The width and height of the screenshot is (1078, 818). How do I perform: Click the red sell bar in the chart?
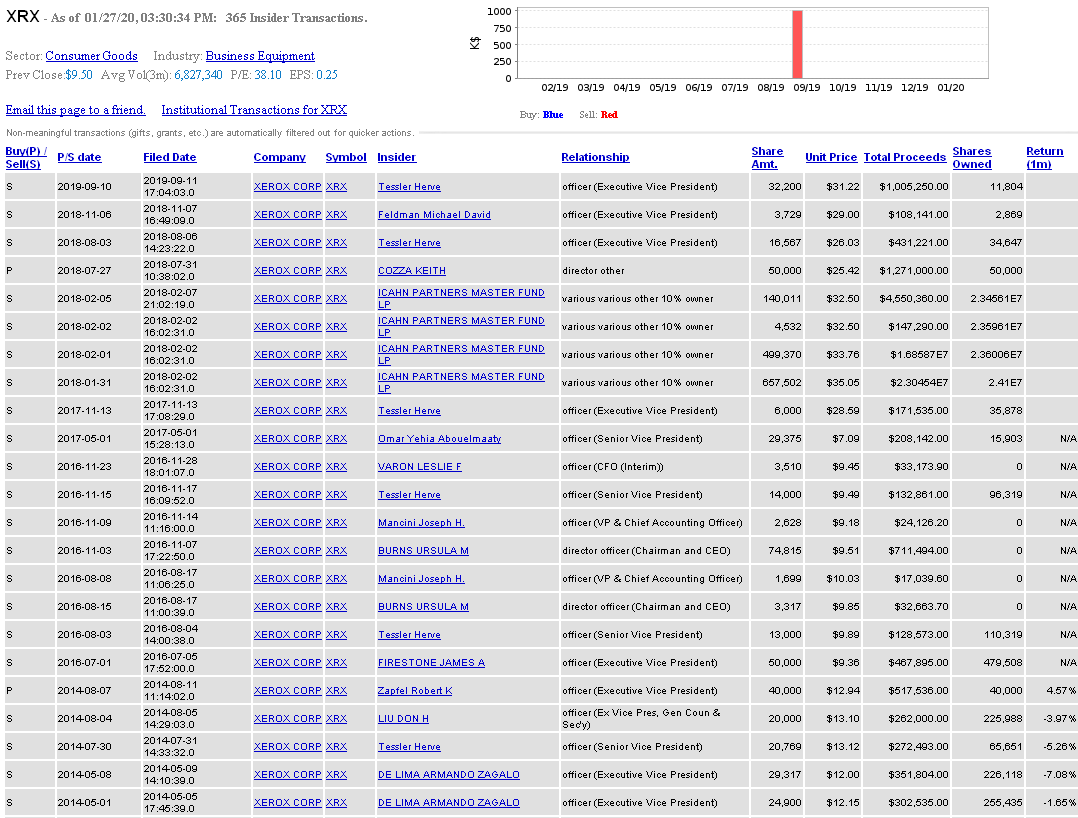[x=798, y=44]
